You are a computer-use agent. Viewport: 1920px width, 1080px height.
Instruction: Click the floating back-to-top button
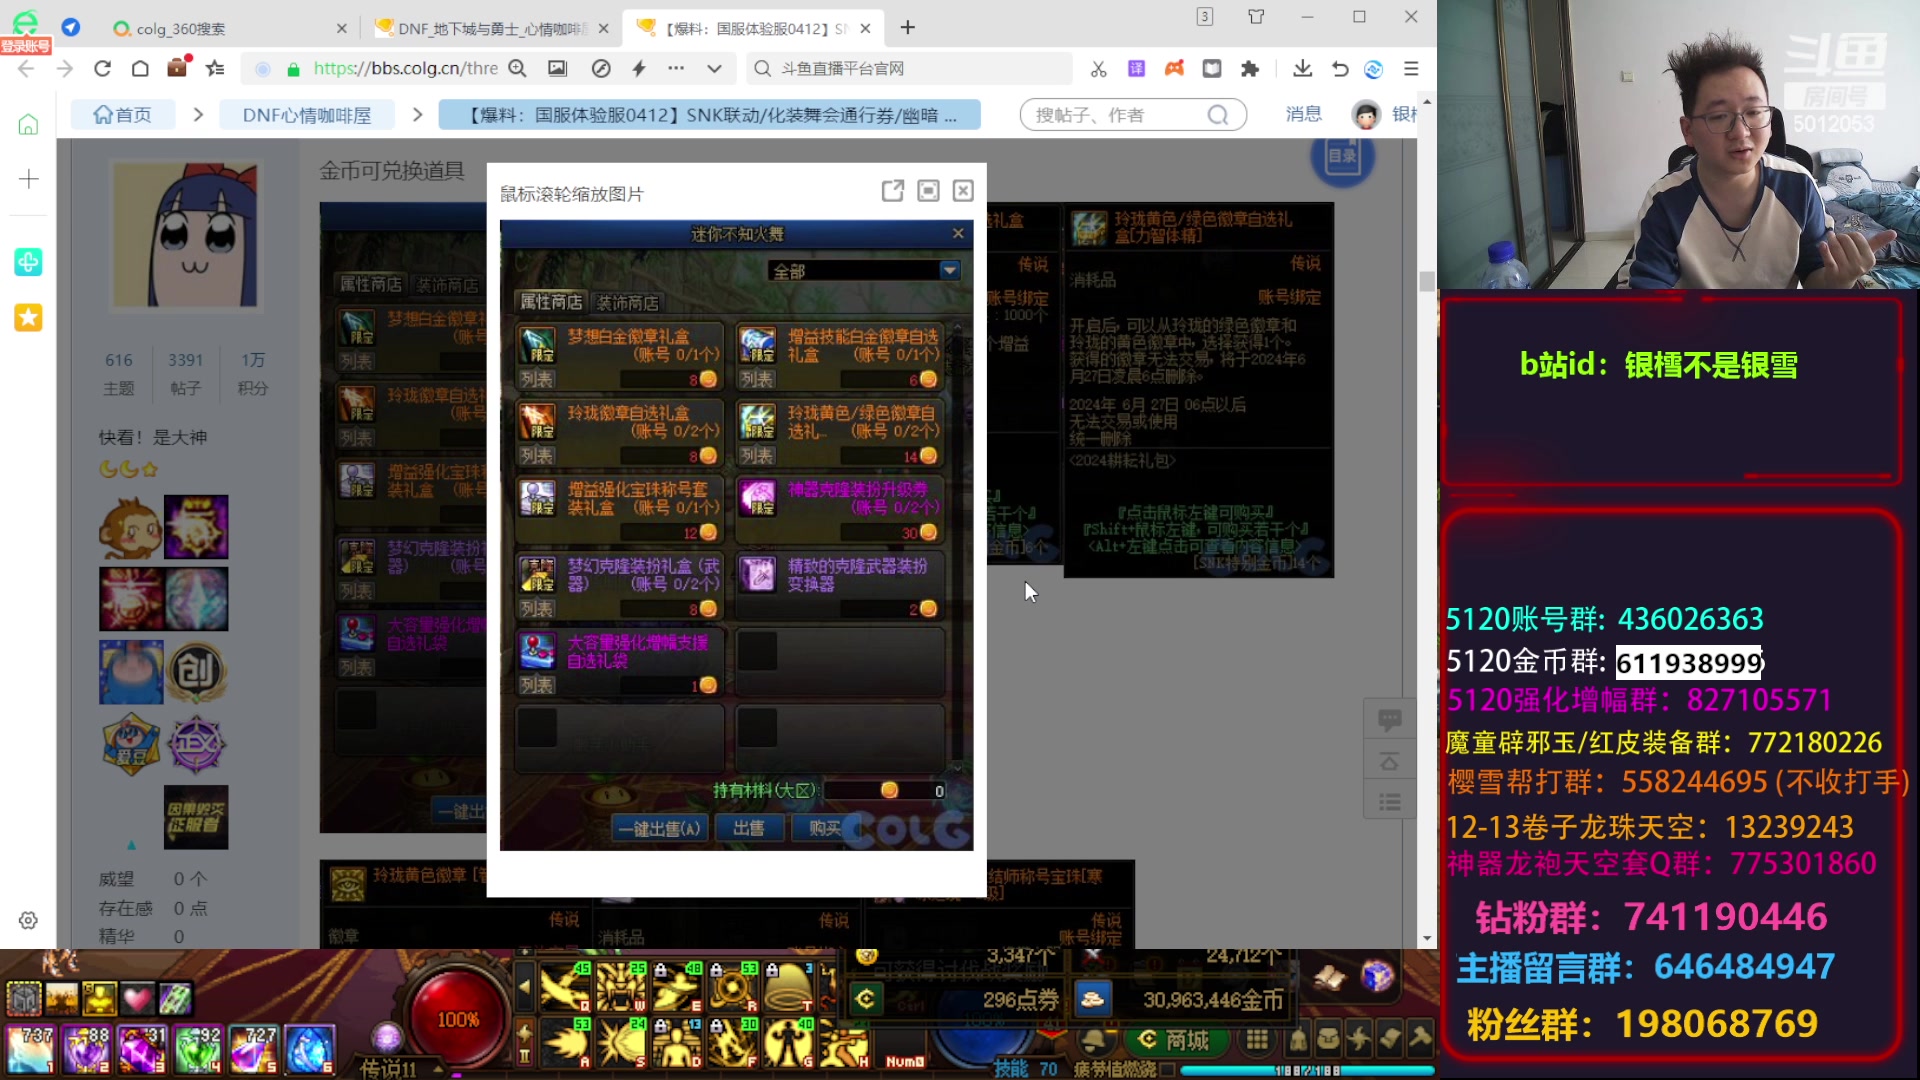click(x=1389, y=762)
